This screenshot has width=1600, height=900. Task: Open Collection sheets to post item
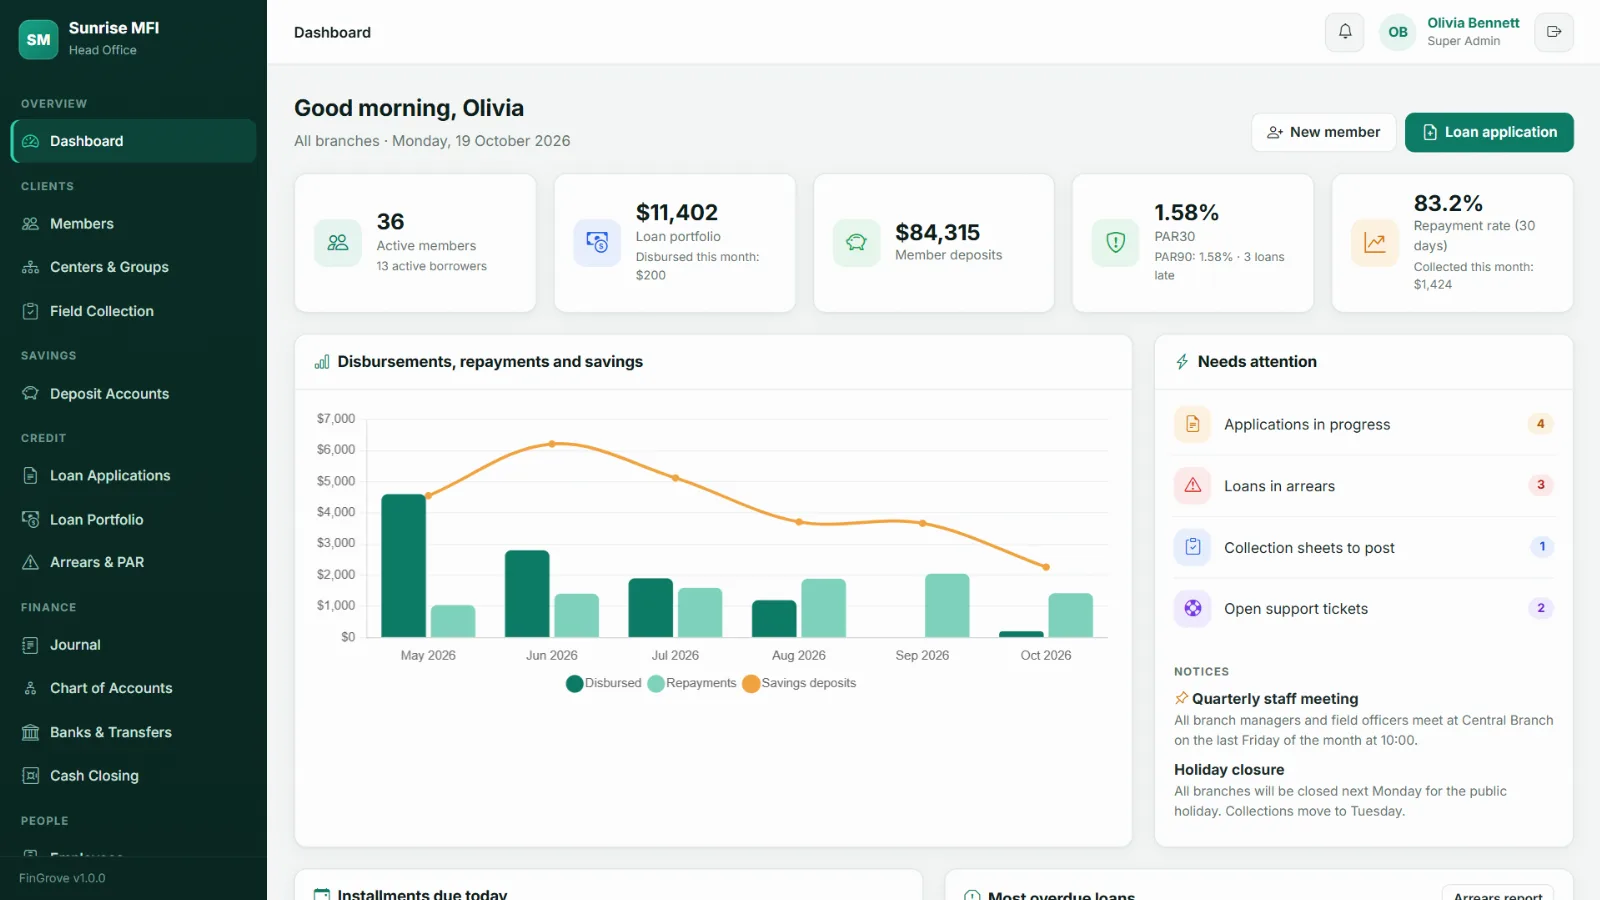tap(1363, 547)
